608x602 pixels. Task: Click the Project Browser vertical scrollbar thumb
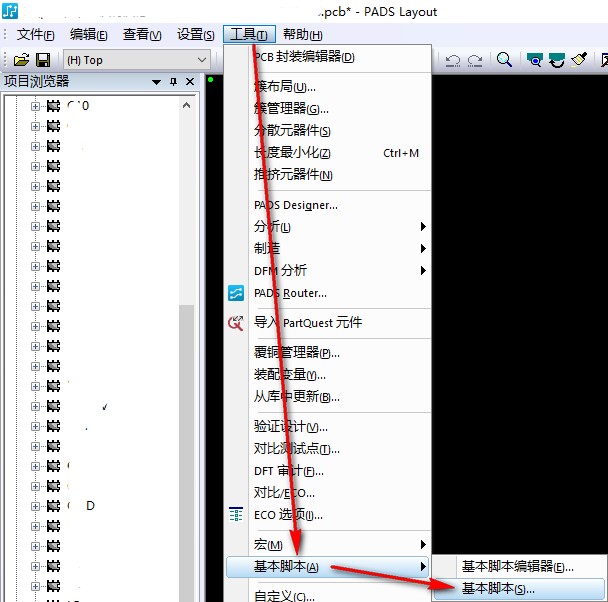pyautogui.click(x=187, y=453)
